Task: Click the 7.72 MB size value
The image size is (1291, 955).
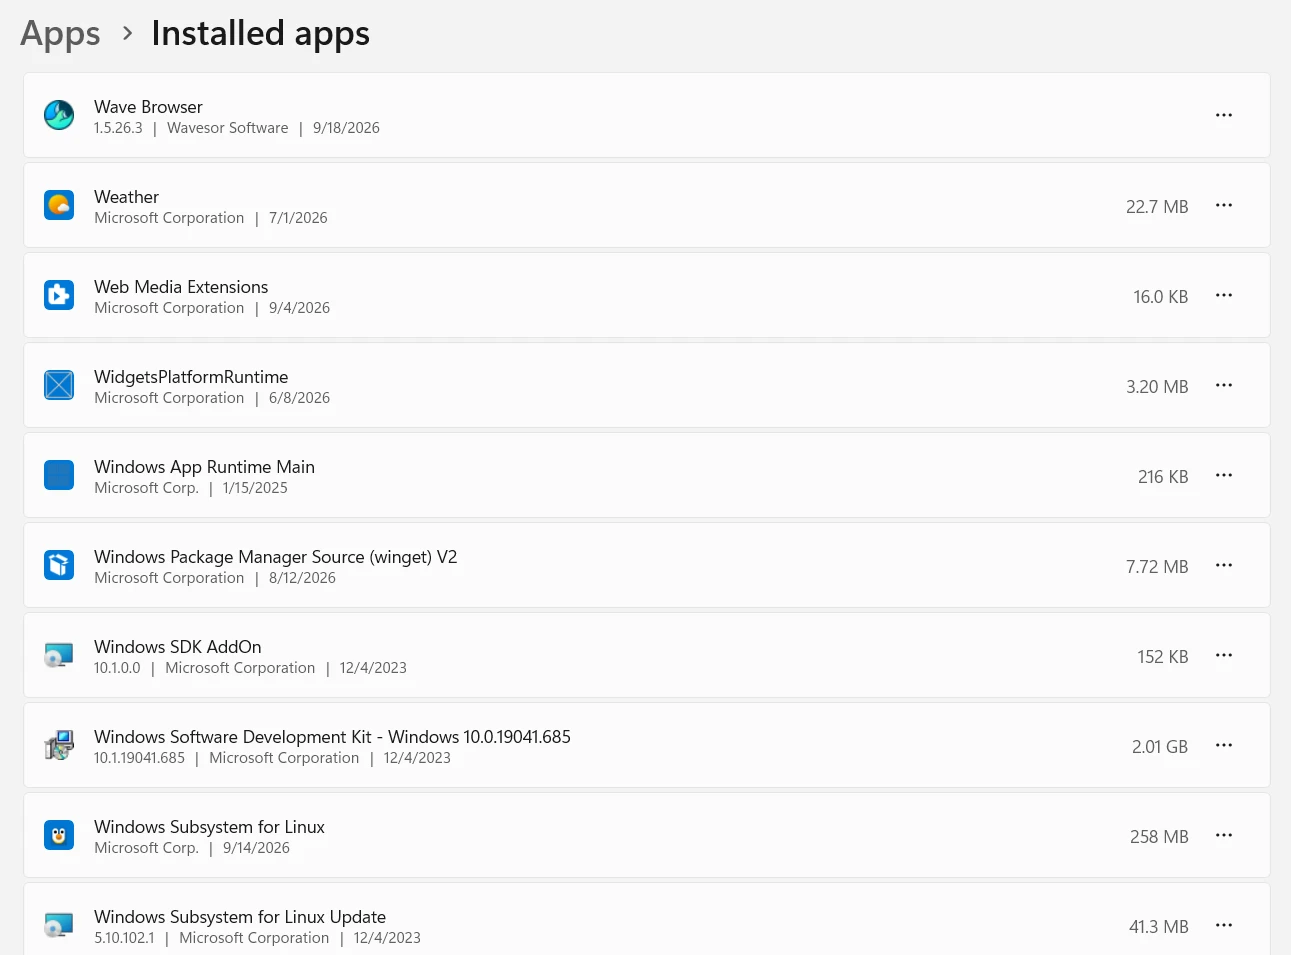Action: click(1157, 567)
